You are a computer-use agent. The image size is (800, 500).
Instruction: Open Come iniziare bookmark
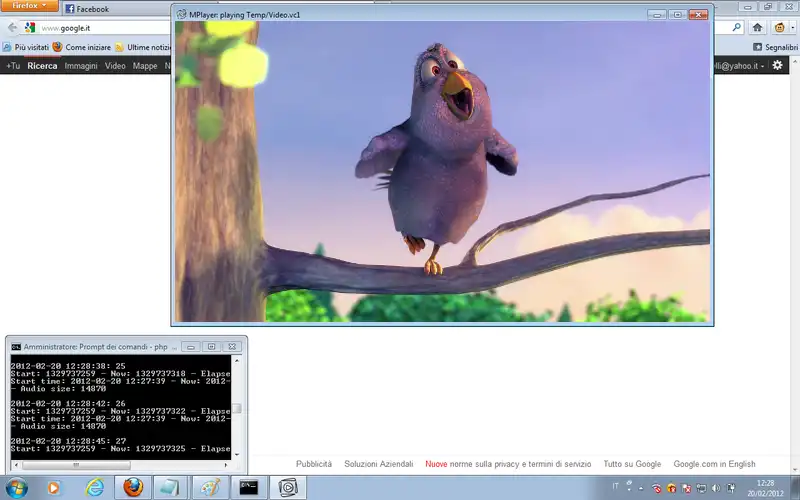[82, 47]
